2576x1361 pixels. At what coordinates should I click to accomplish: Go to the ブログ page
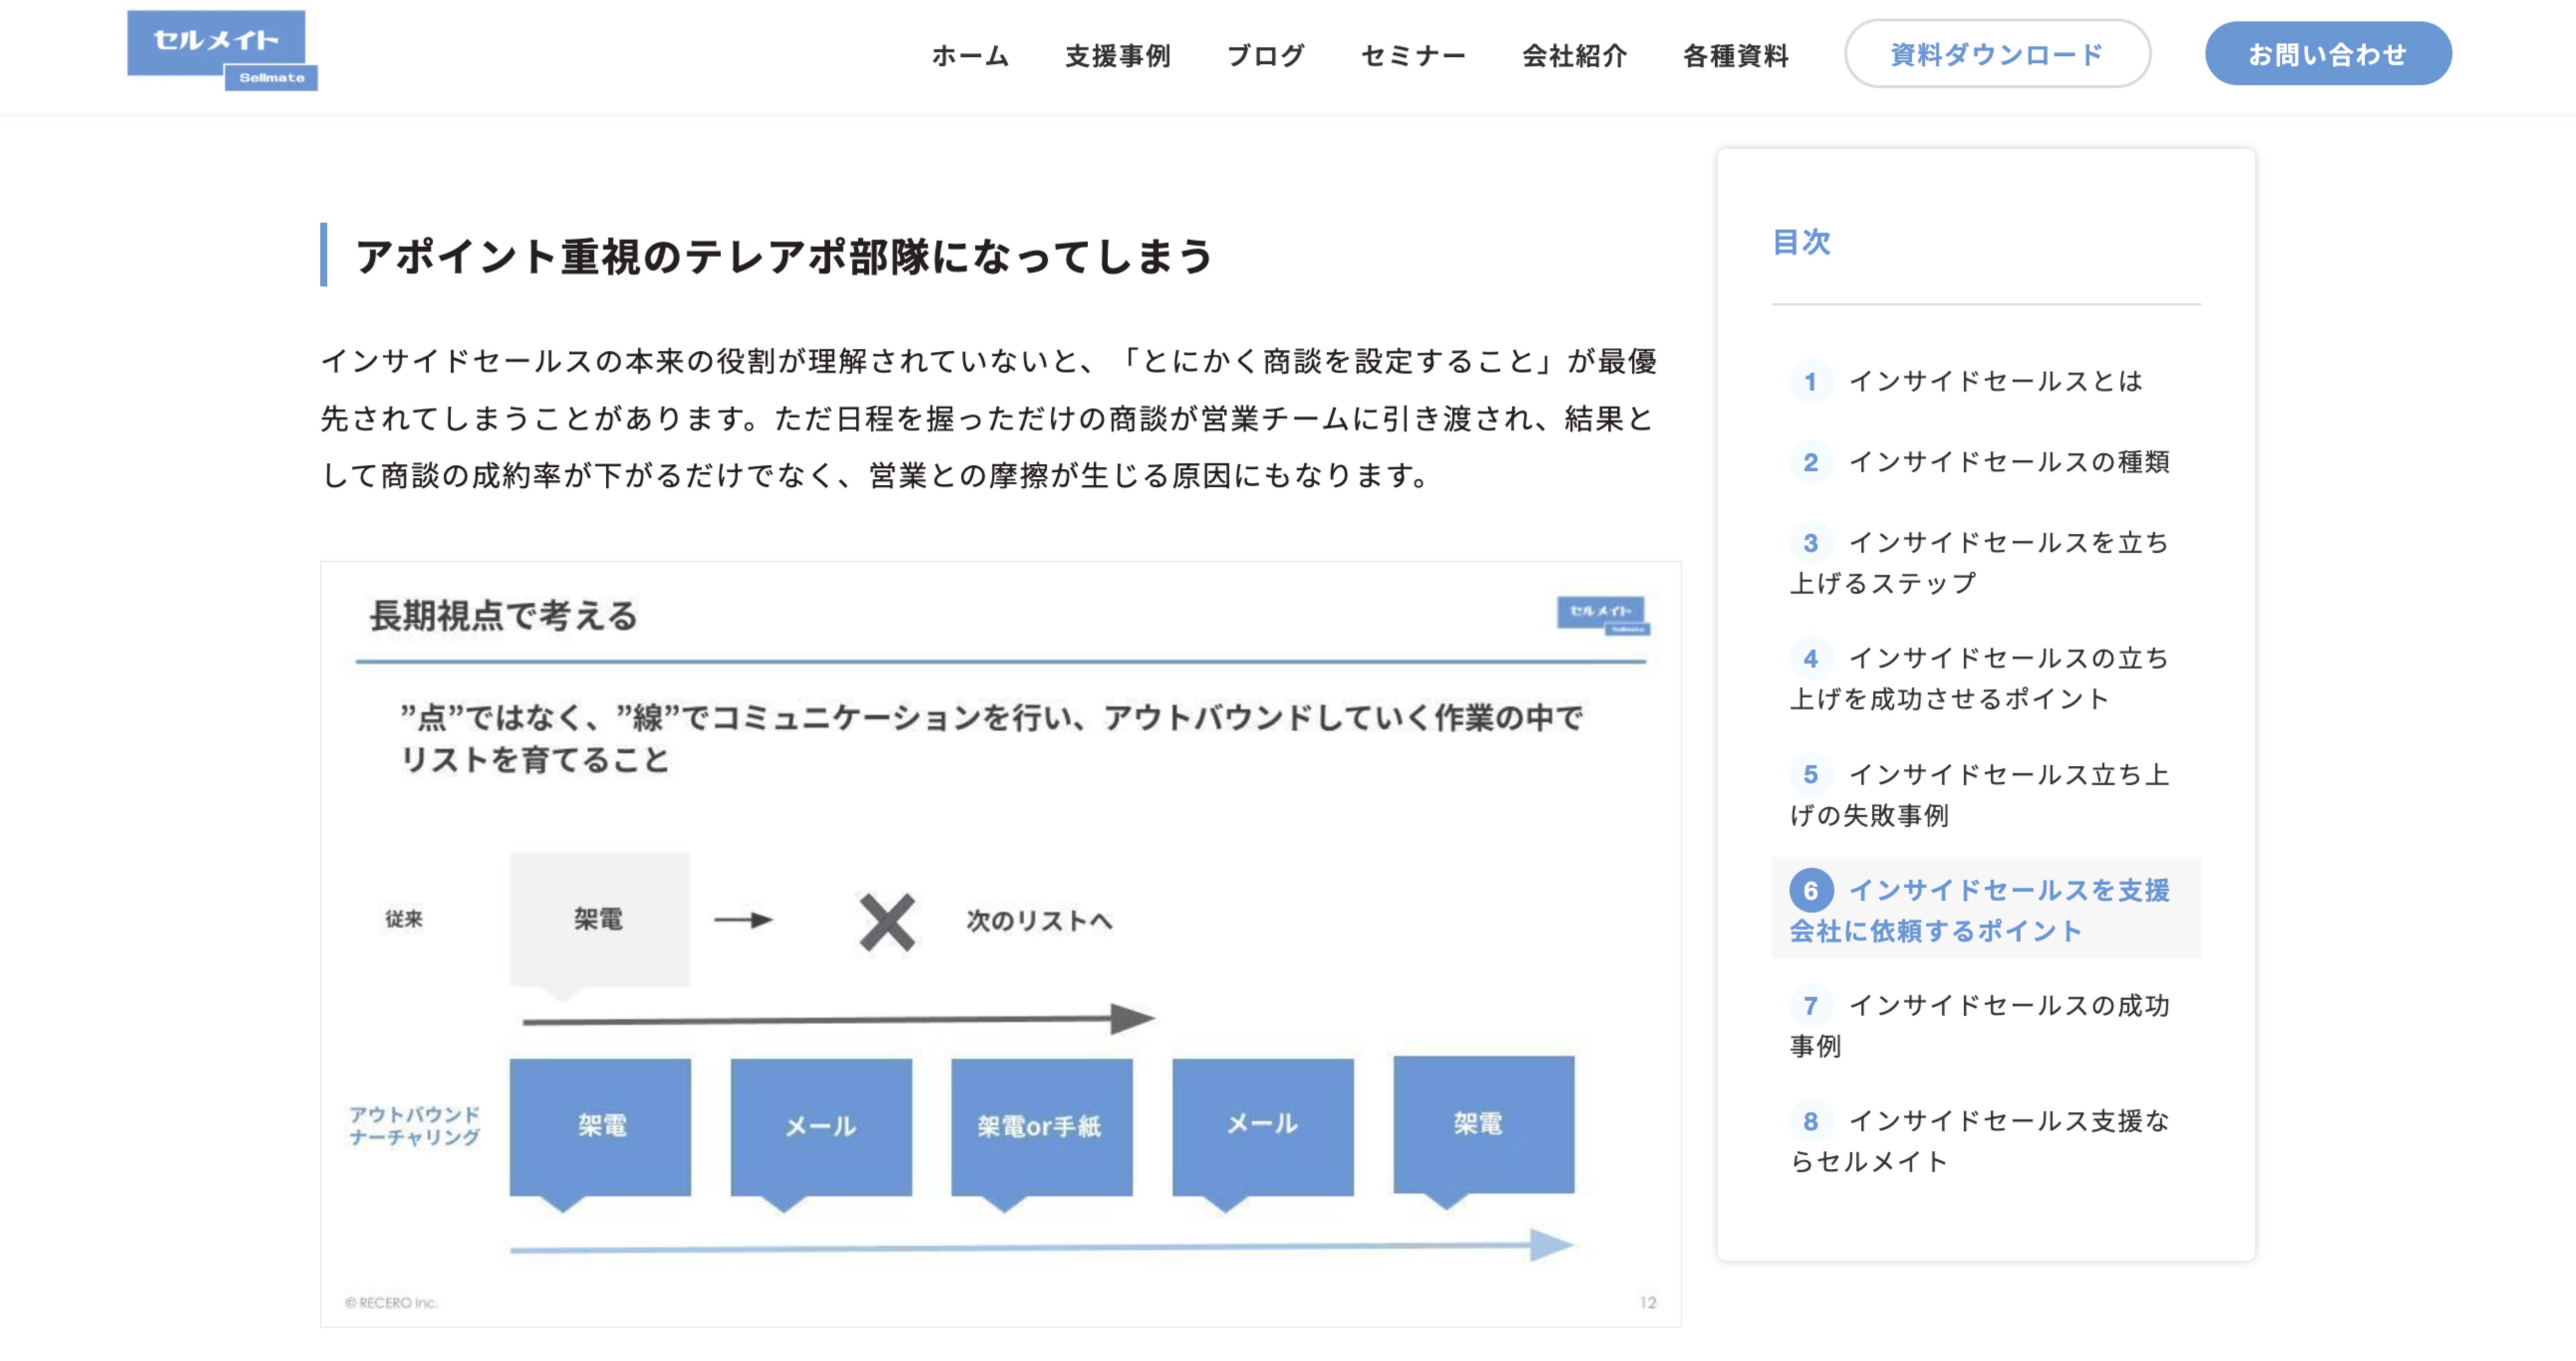tap(1265, 55)
